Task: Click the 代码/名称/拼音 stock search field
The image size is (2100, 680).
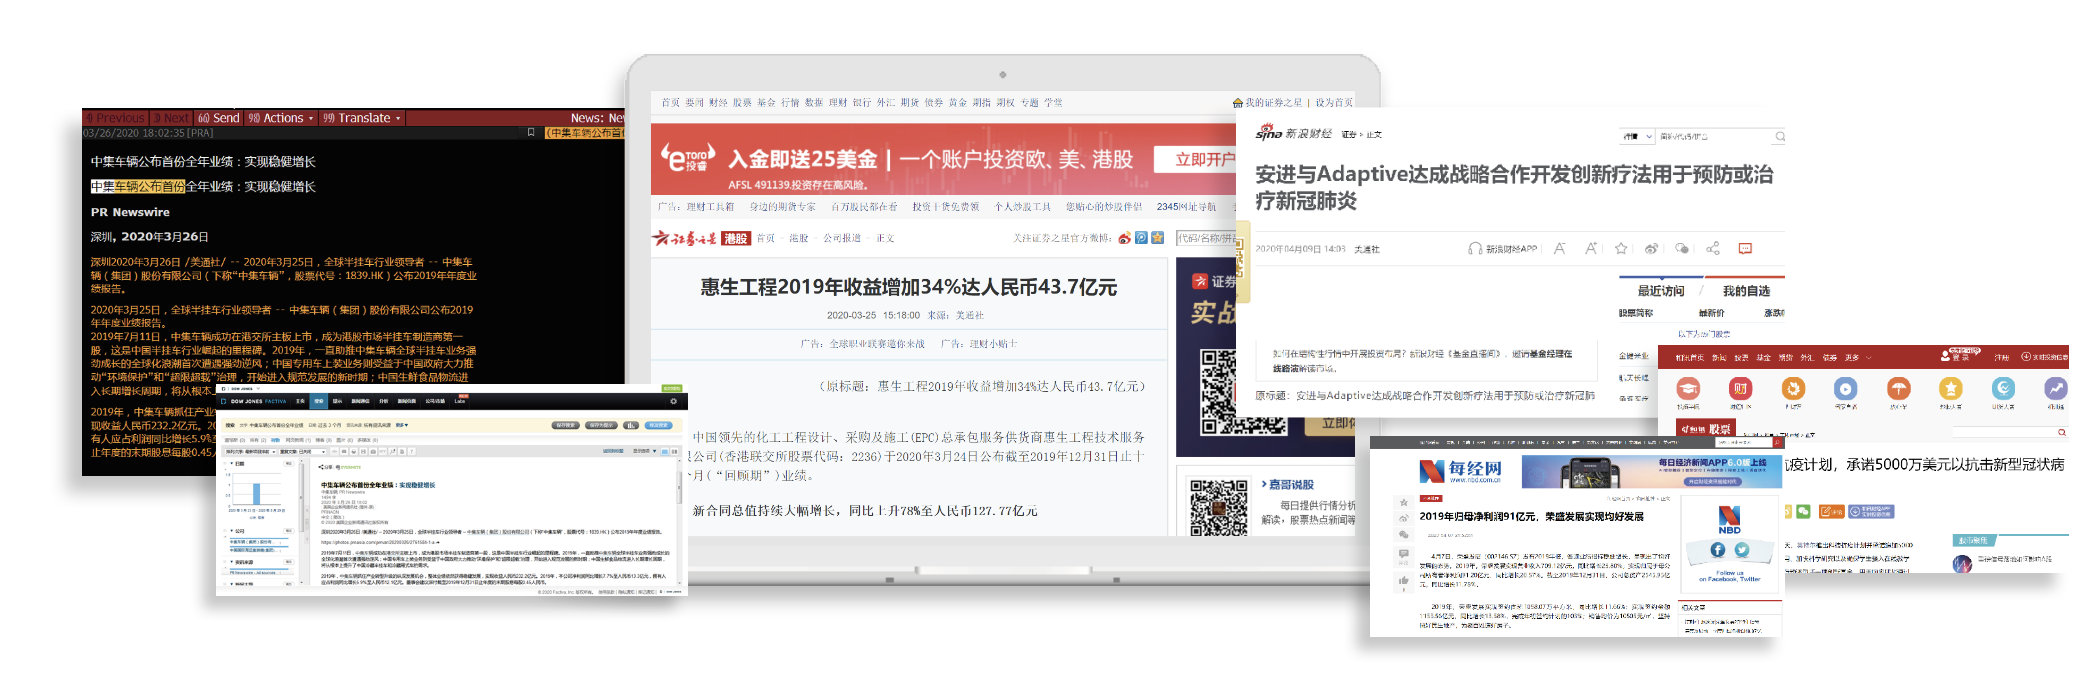Action: pyautogui.click(x=1206, y=238)
